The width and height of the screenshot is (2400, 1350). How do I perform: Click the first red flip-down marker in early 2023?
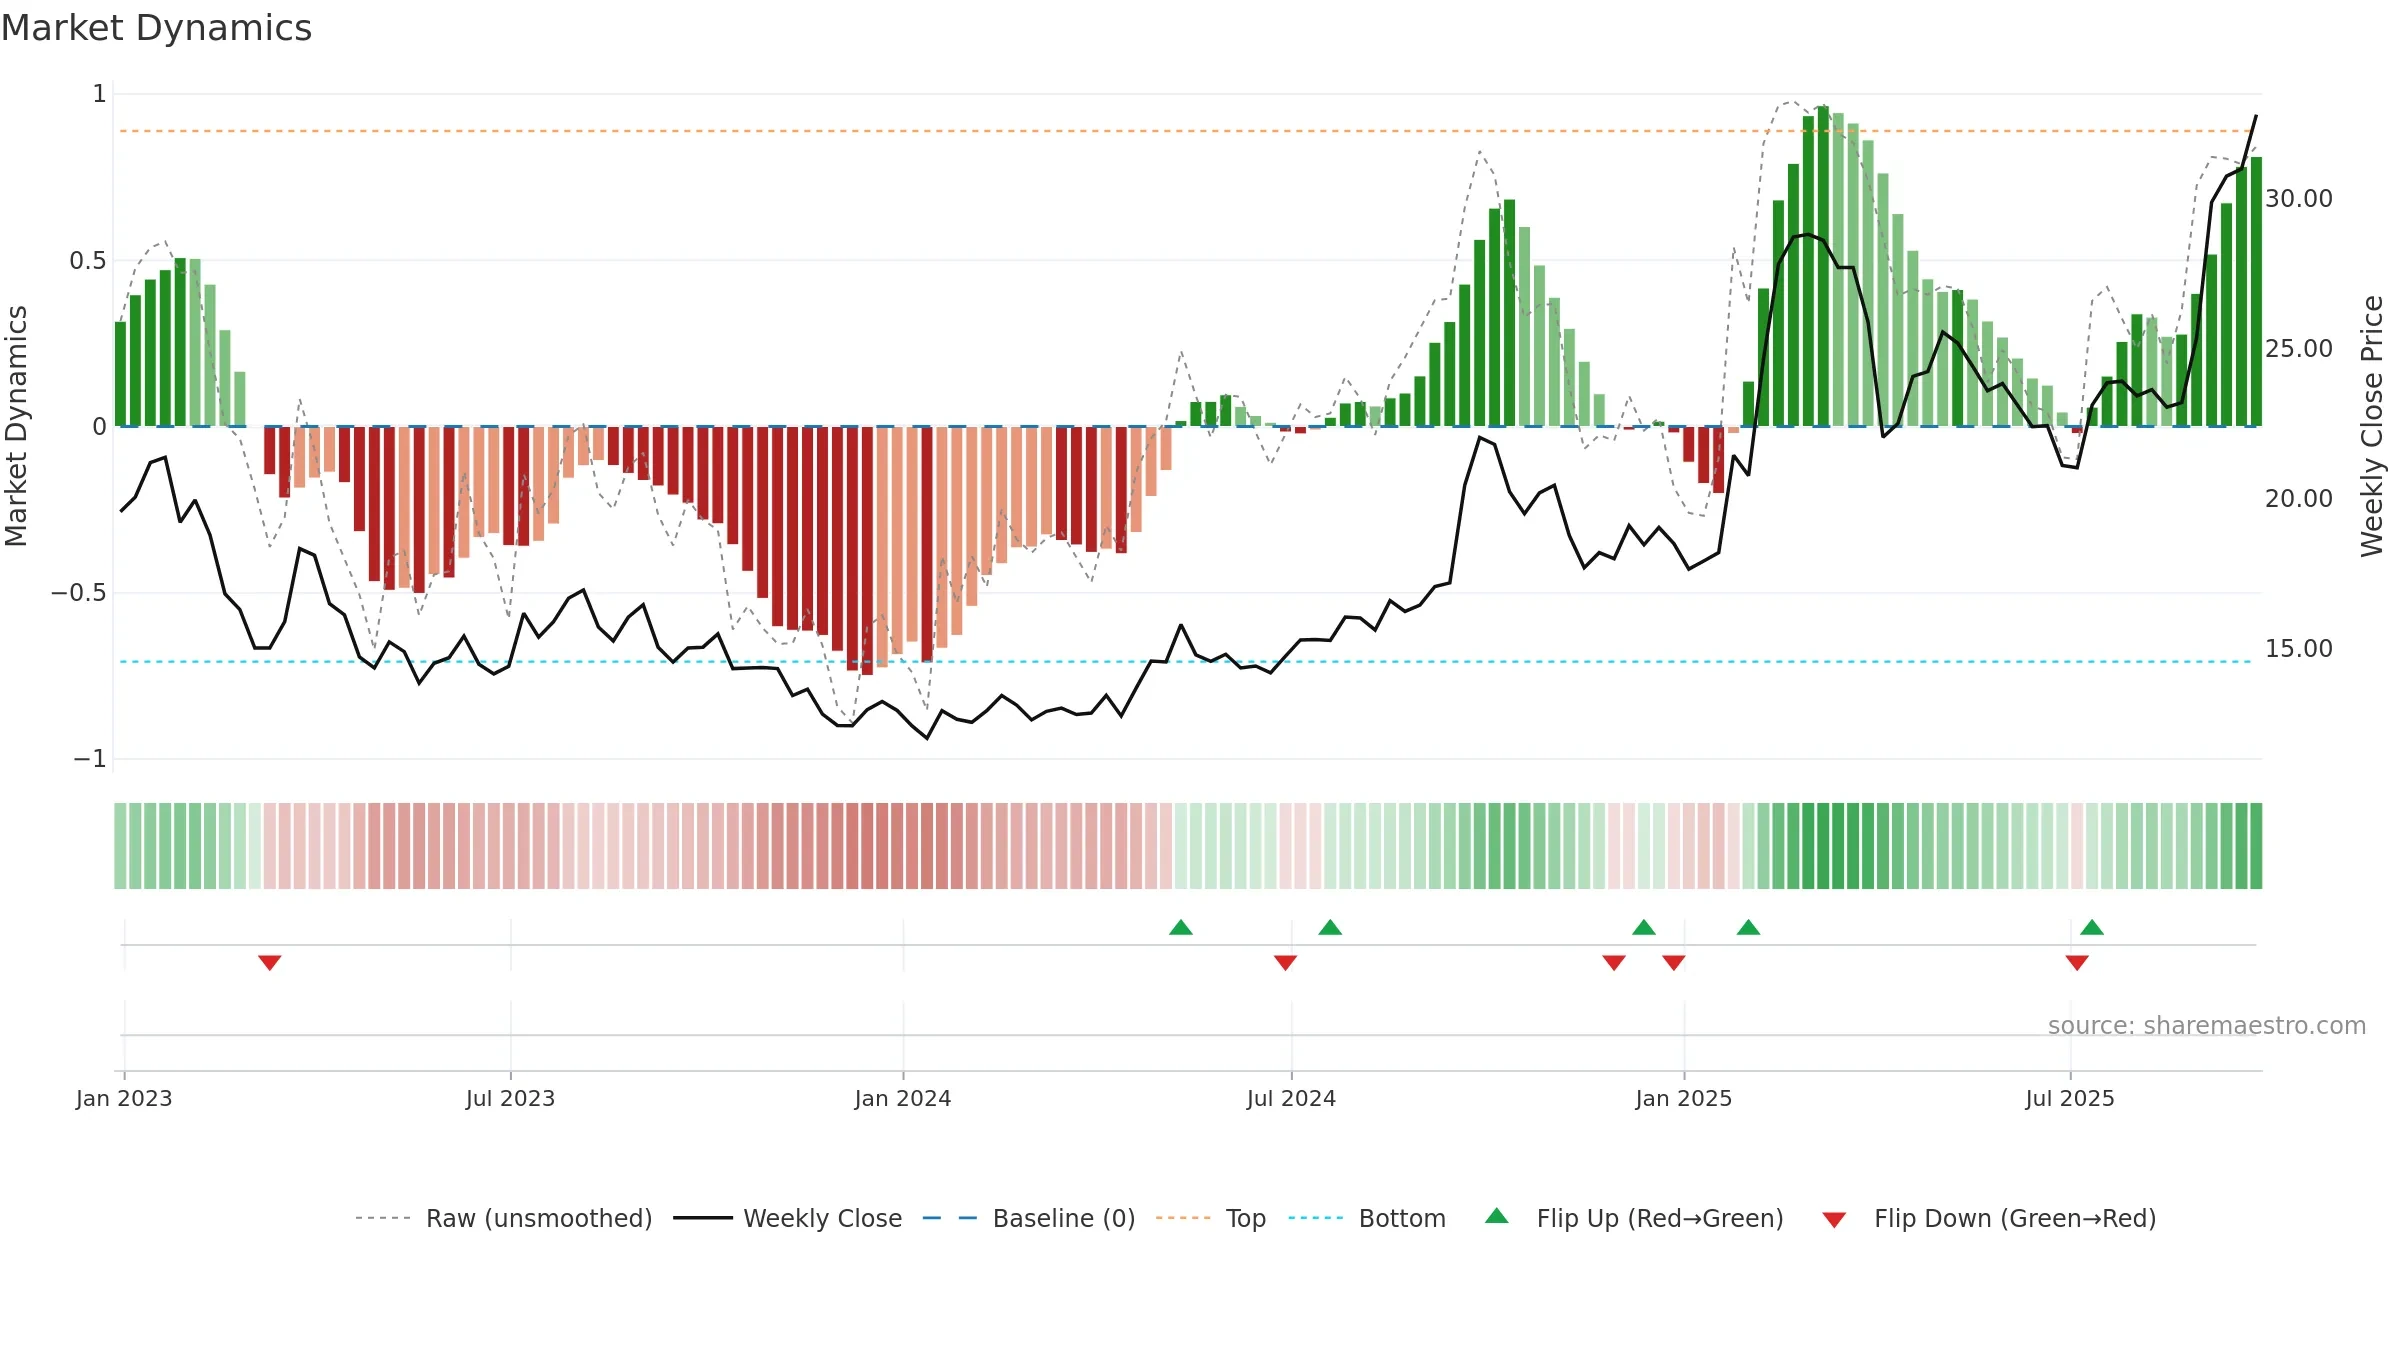[x=270, y=962]
